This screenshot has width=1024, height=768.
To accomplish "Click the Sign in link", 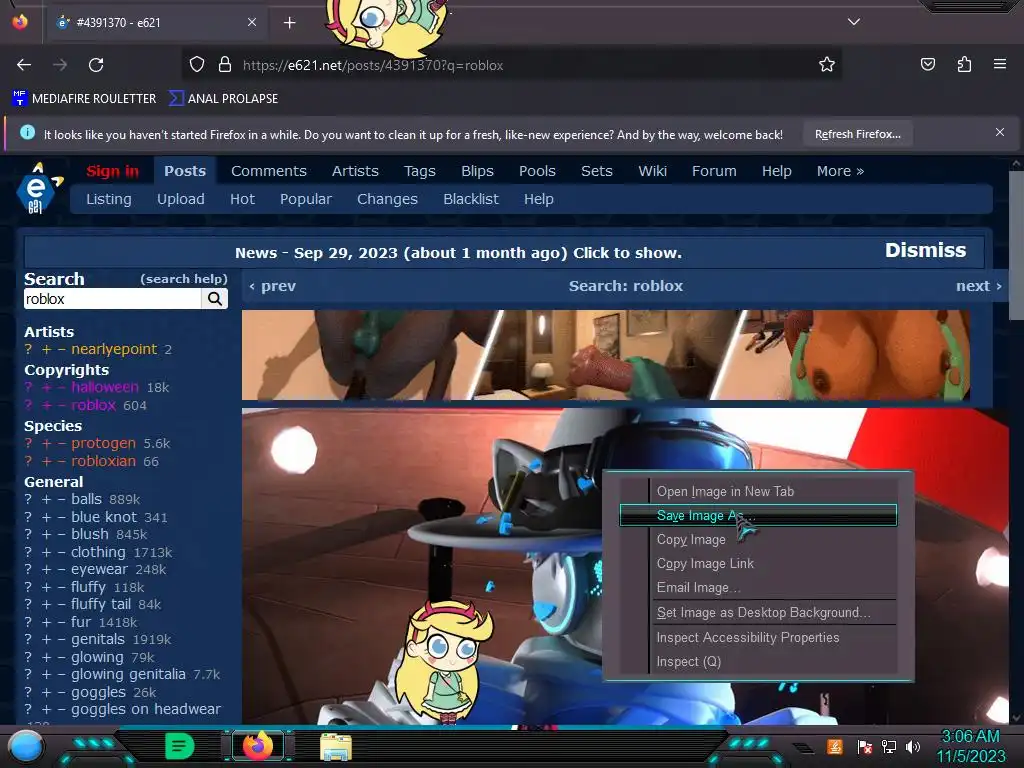I will (112, 171).
